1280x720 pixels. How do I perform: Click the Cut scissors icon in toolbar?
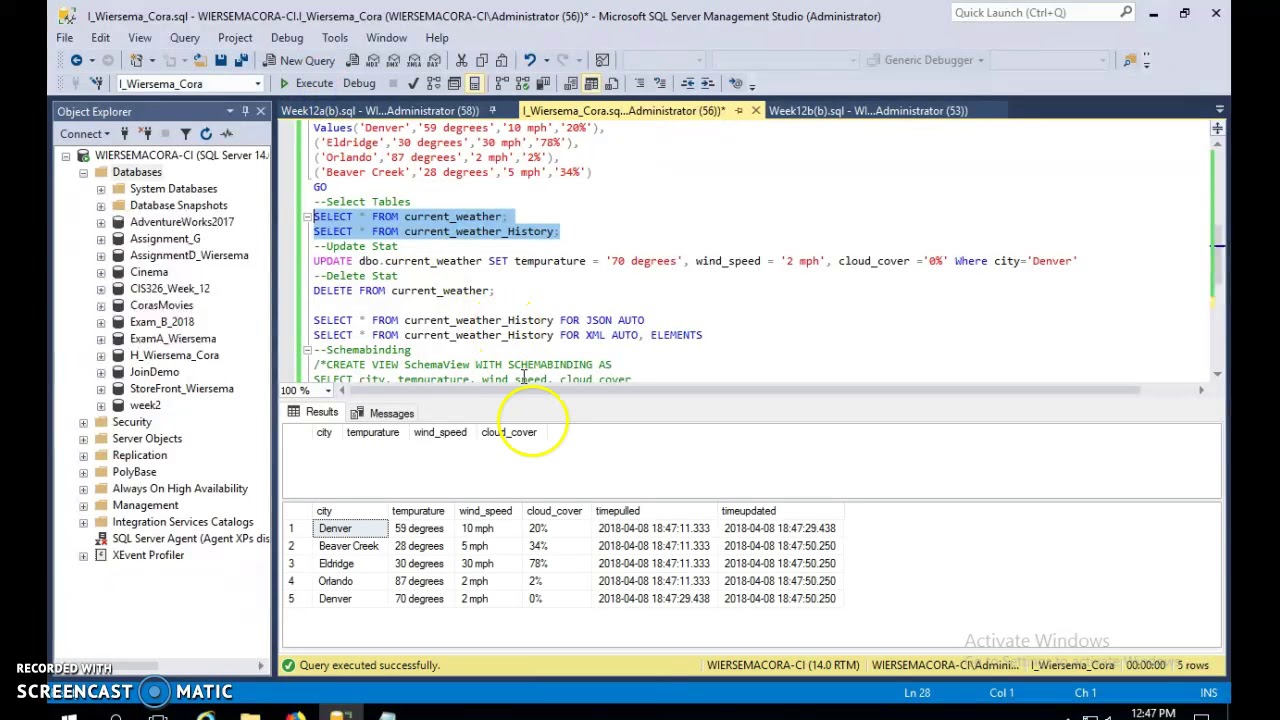(461, 60)
